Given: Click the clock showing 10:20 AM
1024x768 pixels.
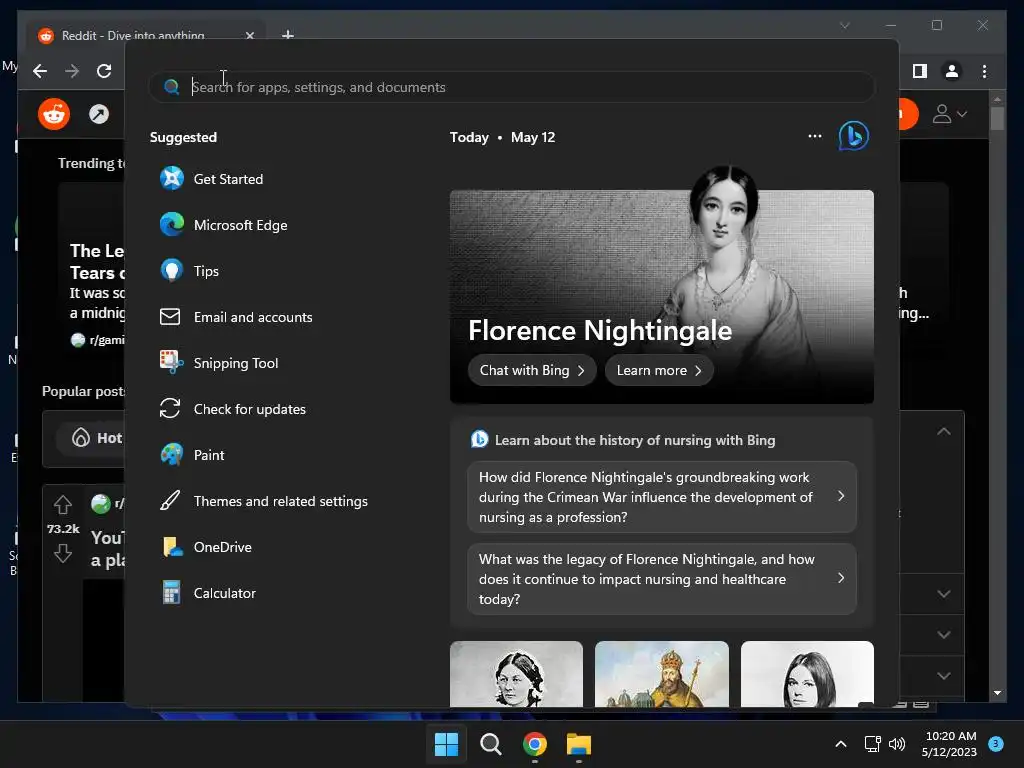Looking at the screenshot, I should click(x=949, y=744).
